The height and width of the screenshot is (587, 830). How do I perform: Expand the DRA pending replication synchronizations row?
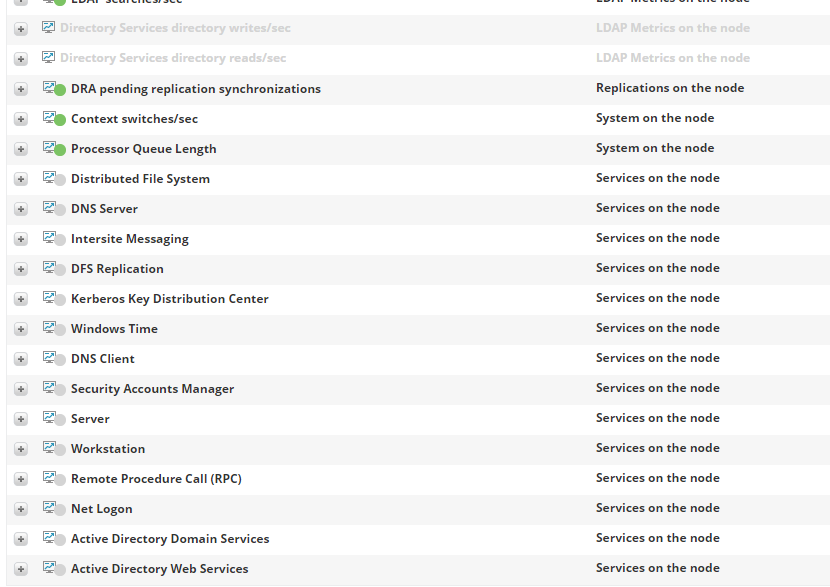[x=21, y=89]
